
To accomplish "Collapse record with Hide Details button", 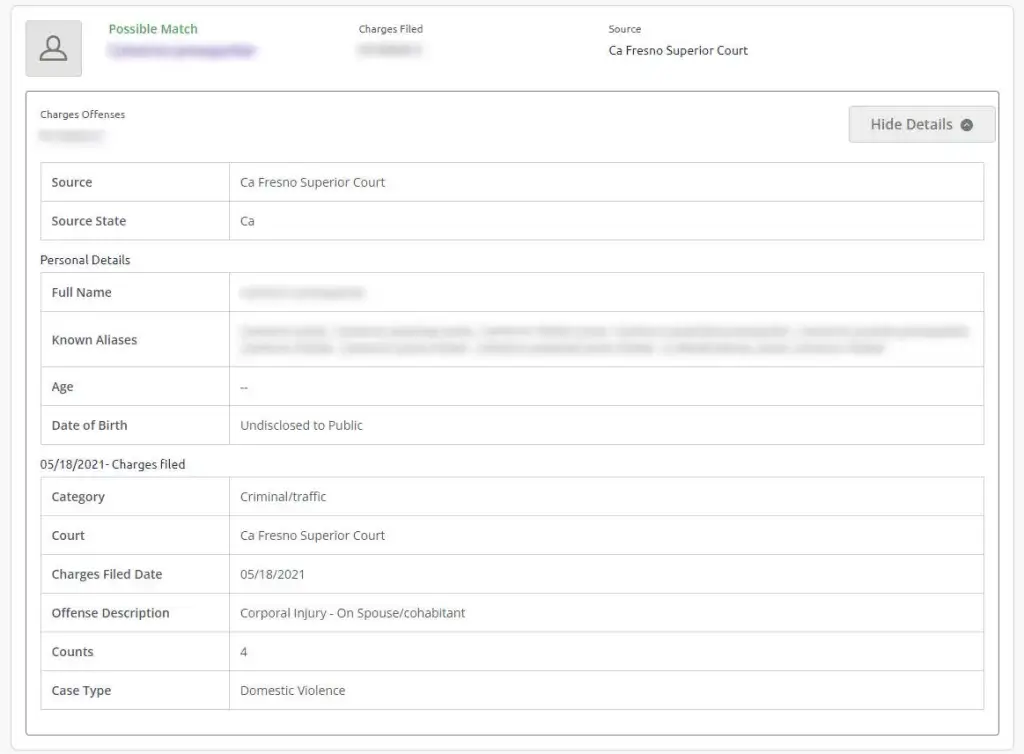I will point(921,125).
